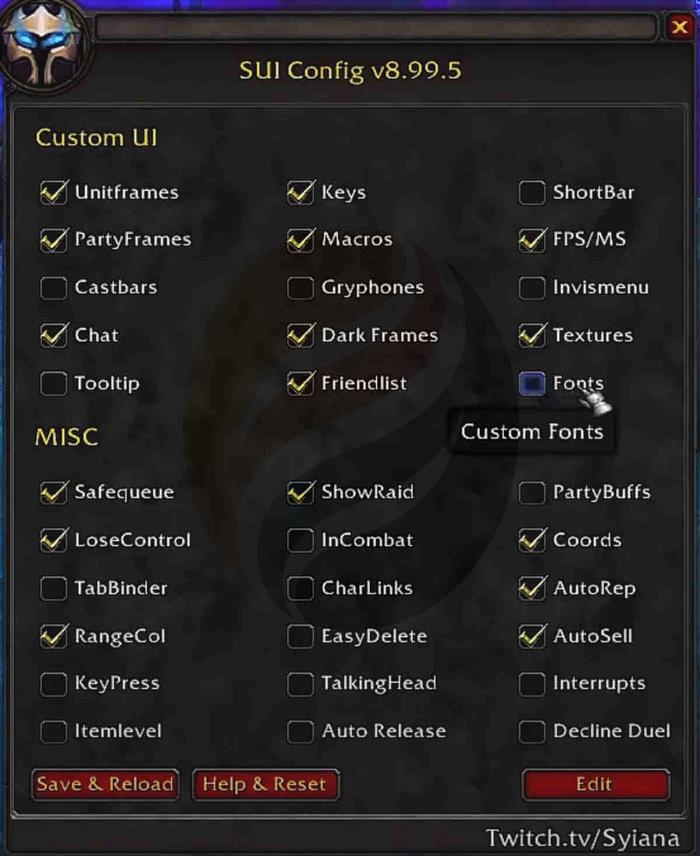Enable the Invismenu checkbox
The height and width of the screenshot is (856, 700).
[532, 287]
